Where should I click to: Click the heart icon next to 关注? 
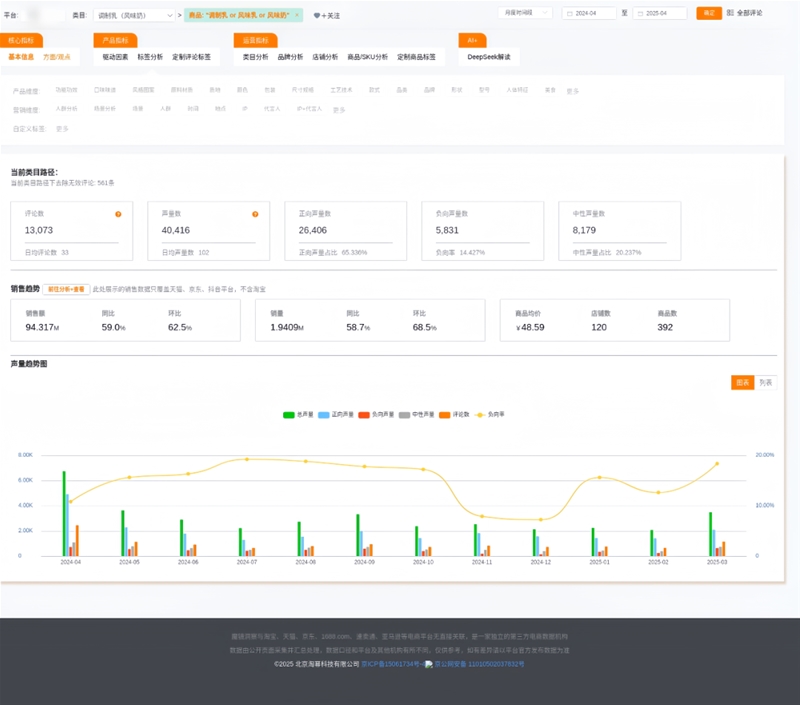coord(316,16)
